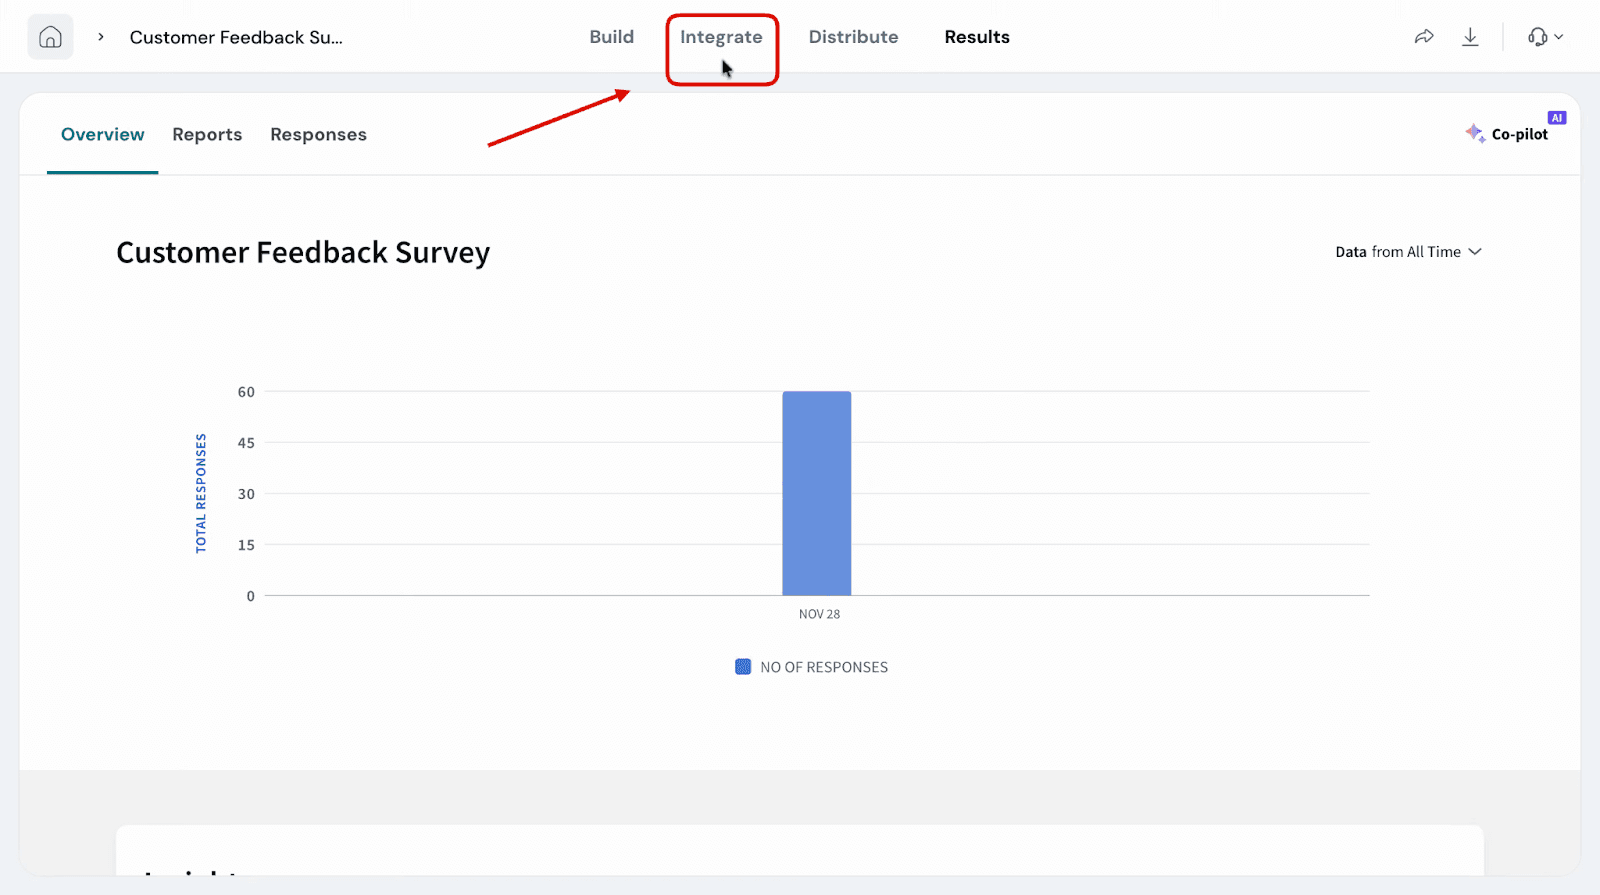1600x895 pixels.
Task: Open the Integrate tab
Action: point(721,37)
